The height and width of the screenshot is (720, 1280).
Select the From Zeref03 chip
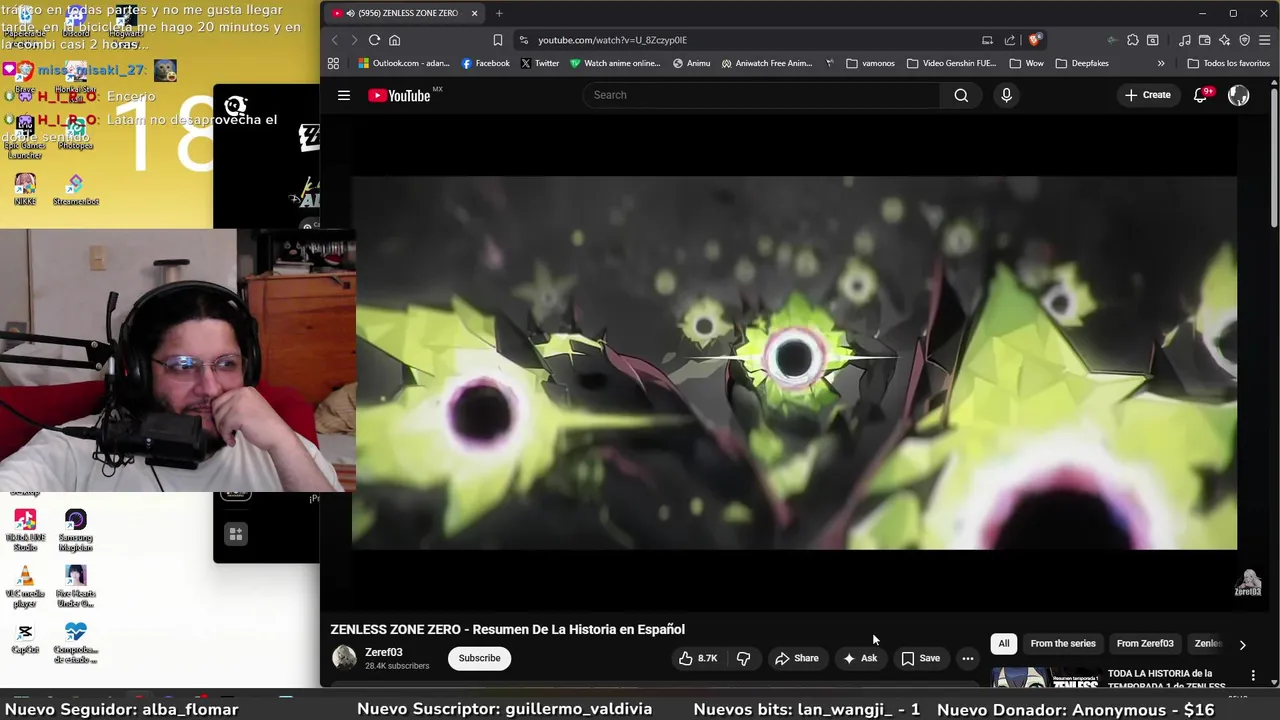tap(1145, 644)
